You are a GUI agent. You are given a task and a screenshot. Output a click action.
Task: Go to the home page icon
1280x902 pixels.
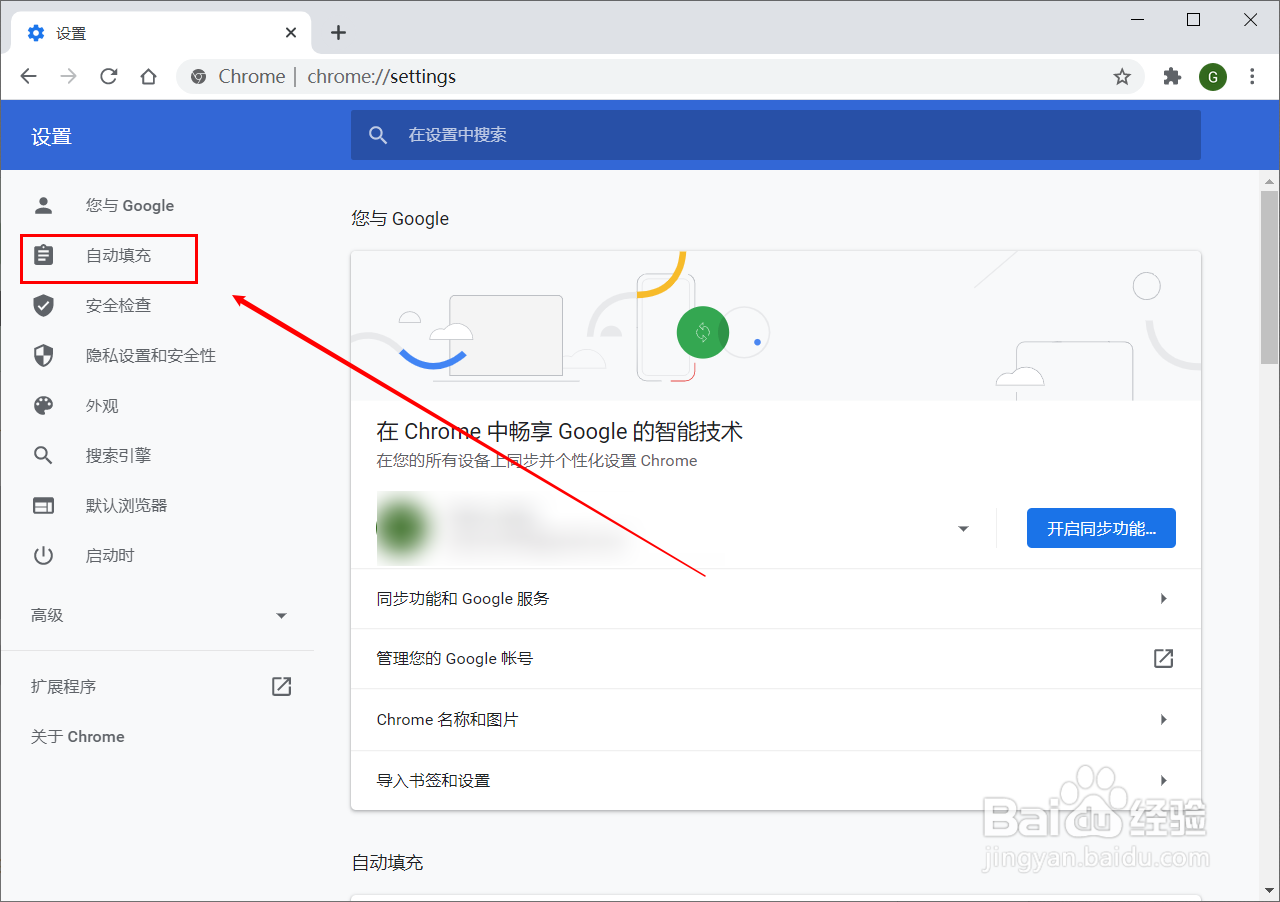pos(148,77)
